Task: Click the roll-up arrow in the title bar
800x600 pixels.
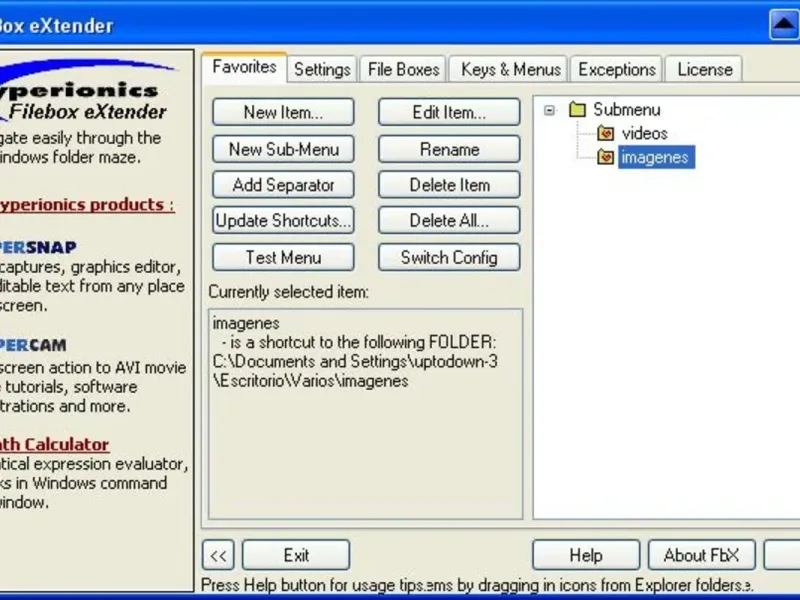Action: [x=784, y=24]
